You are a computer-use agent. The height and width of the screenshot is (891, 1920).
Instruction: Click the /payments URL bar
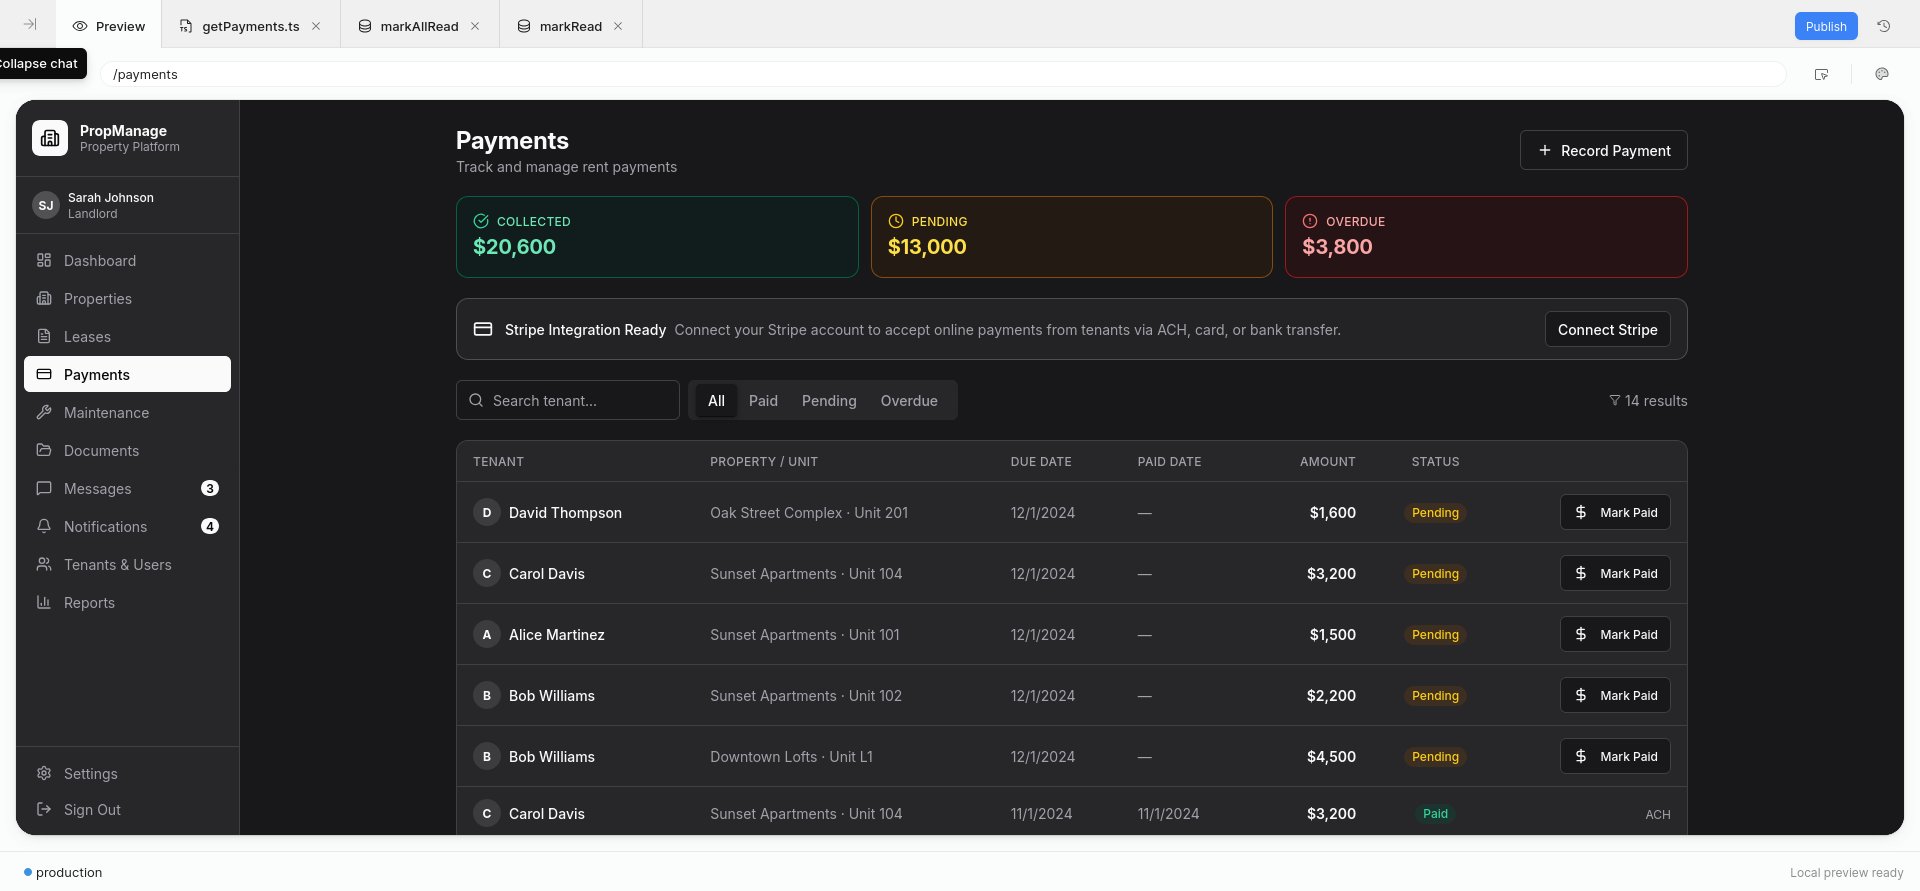pos(943,74)
